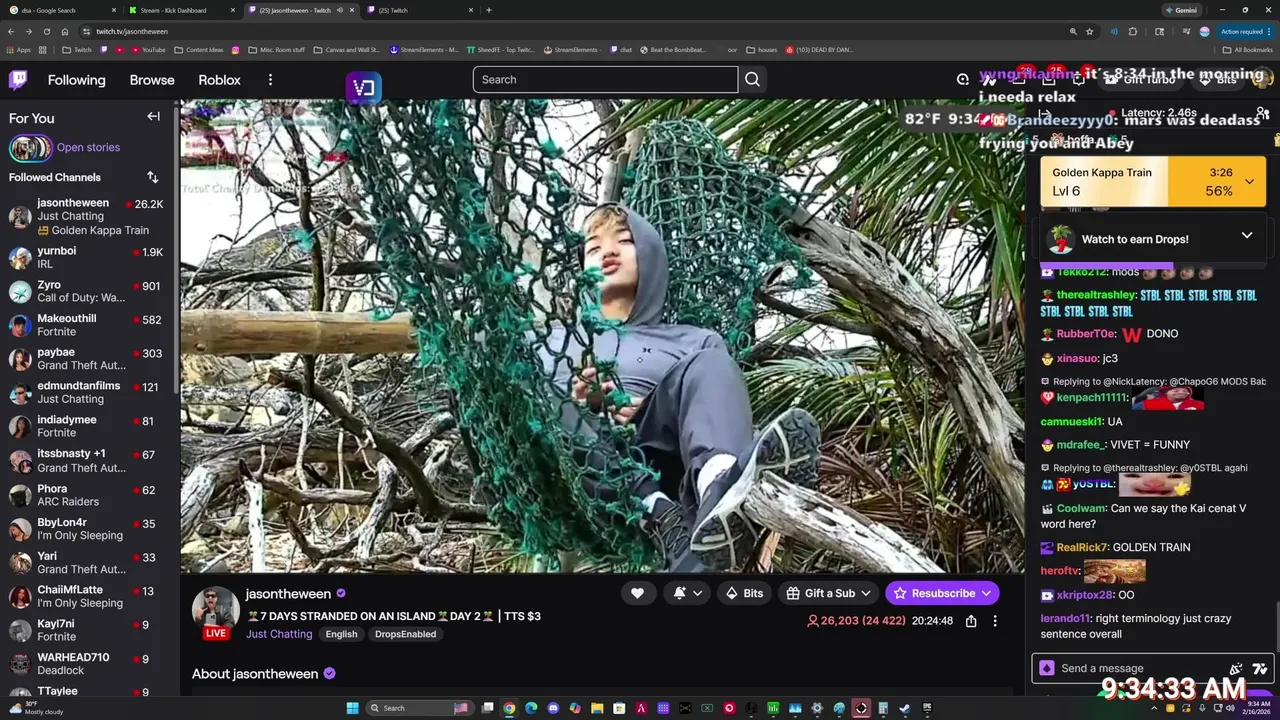Screen dimensions: 1280x720
Task: Click the search magnifier button
Action: point(752,80)
